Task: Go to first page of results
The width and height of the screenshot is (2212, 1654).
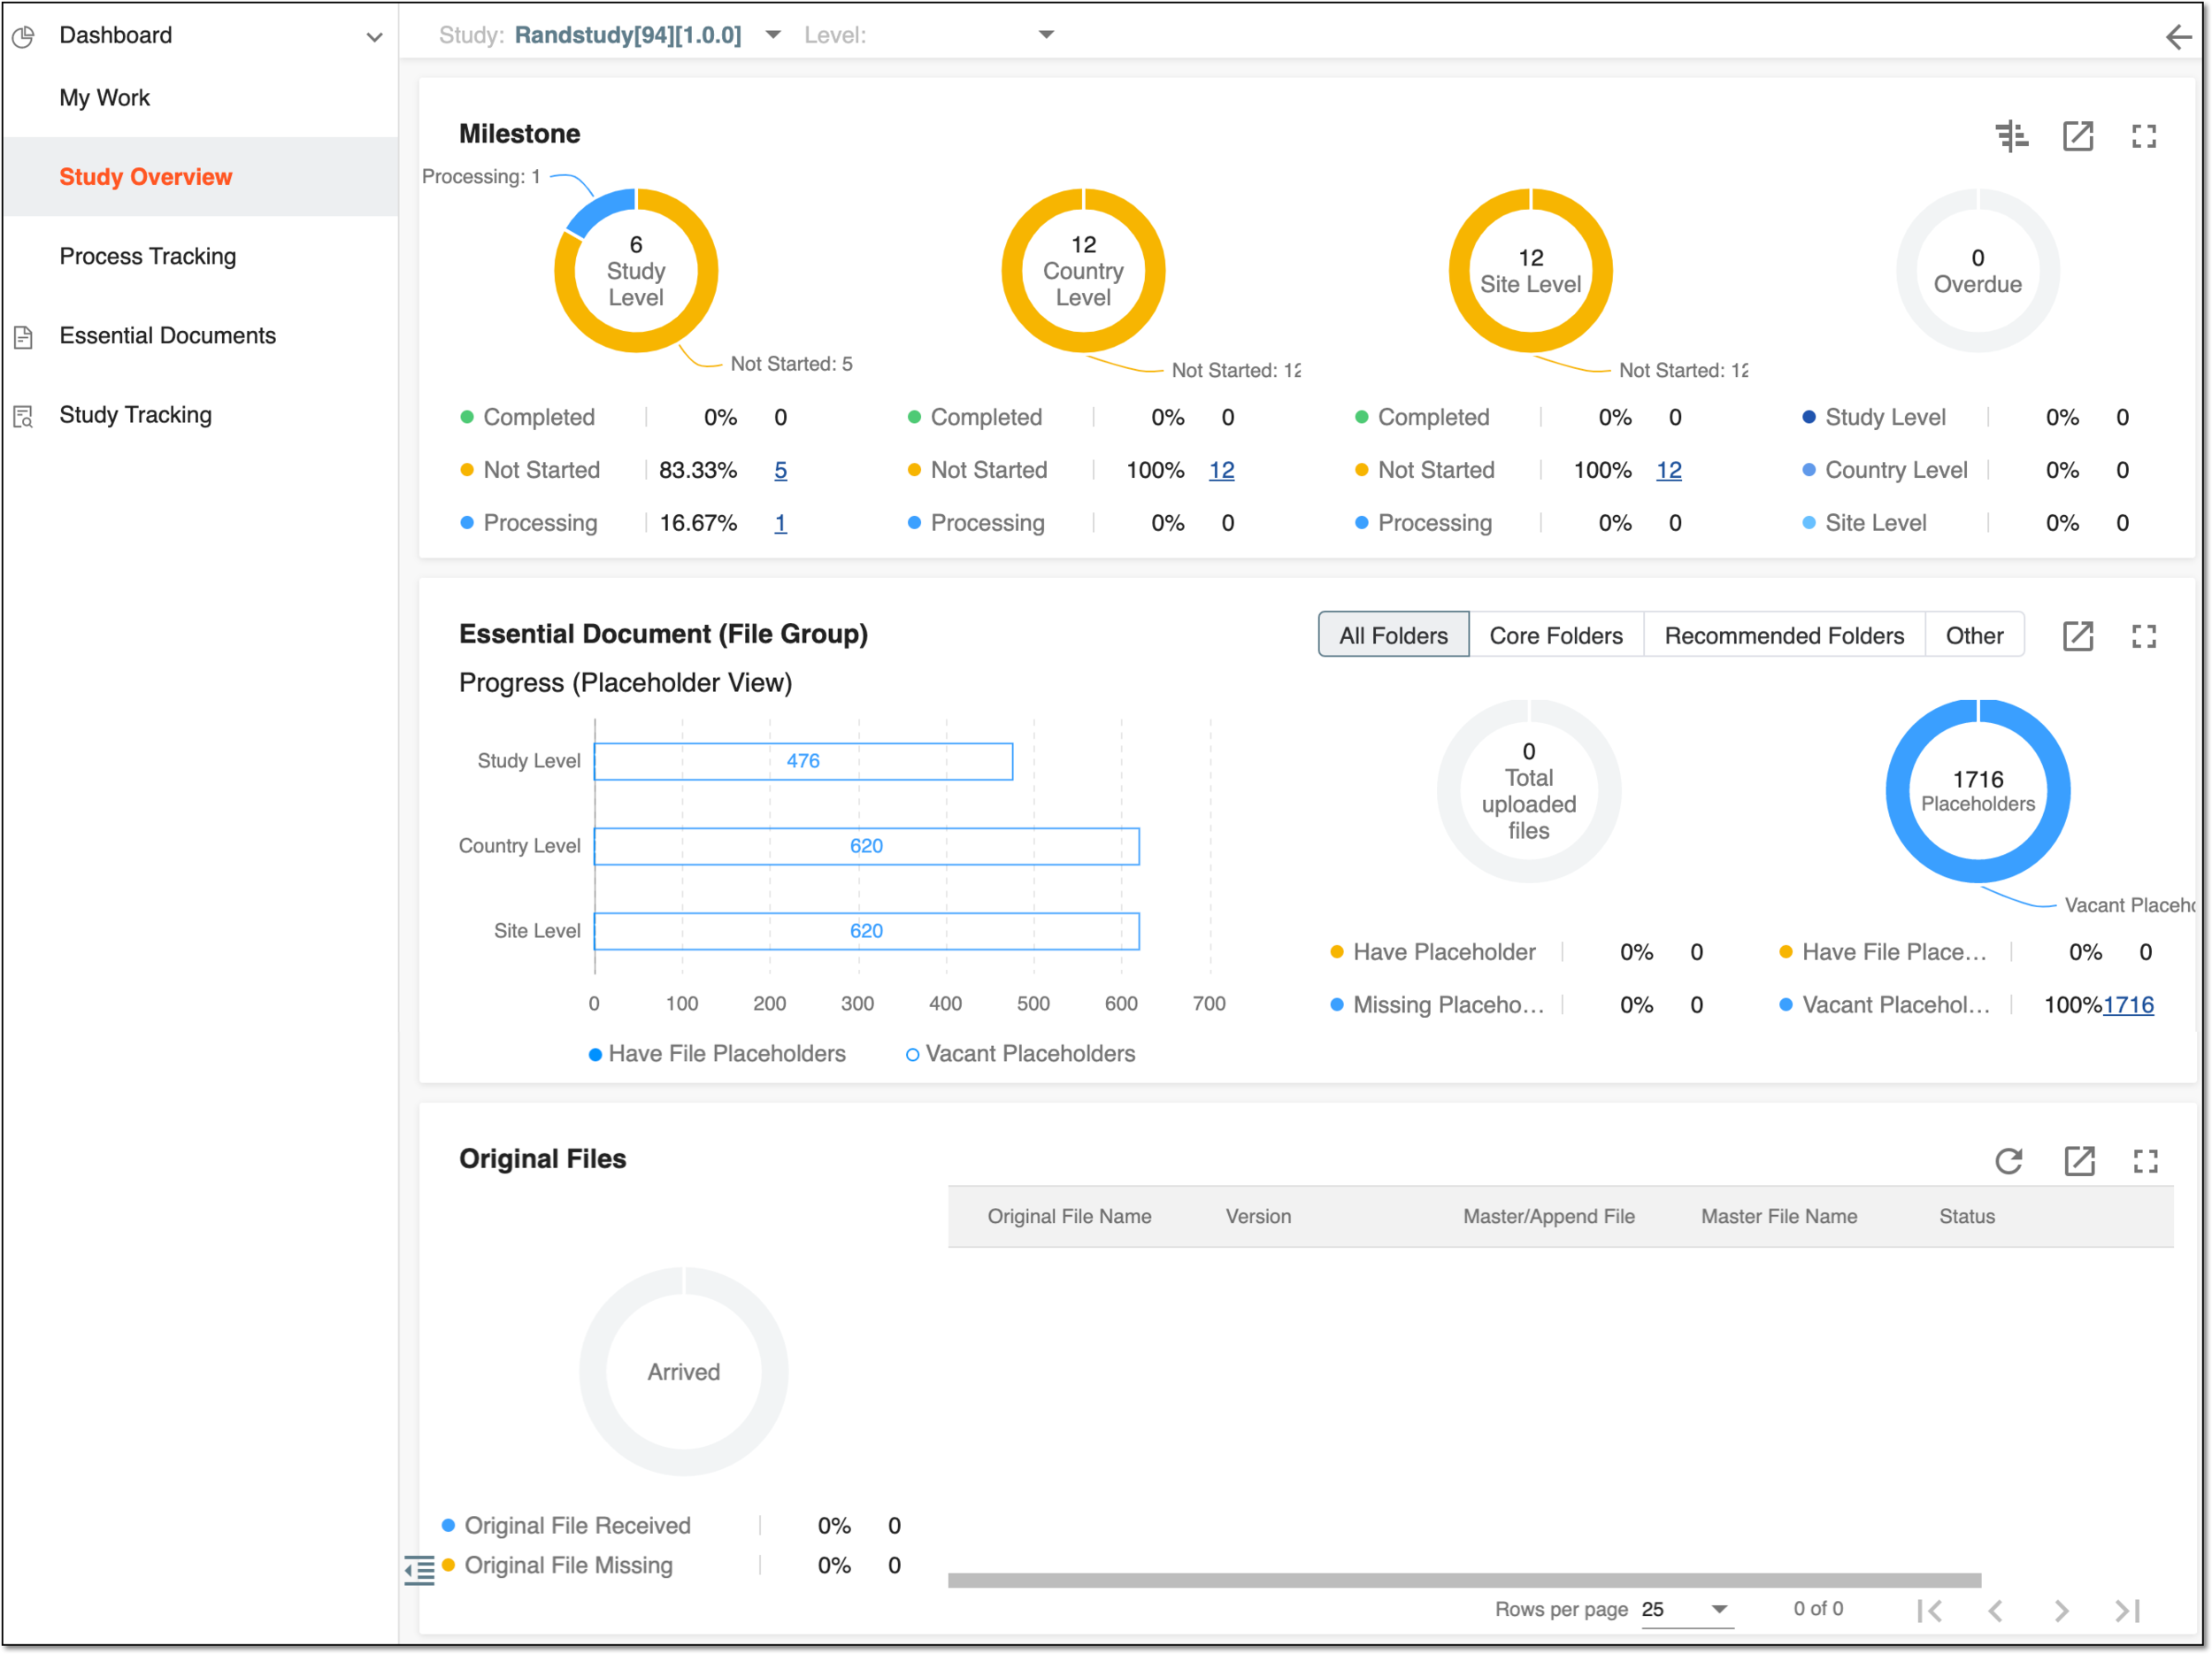Action: tap(1929, 1610)
